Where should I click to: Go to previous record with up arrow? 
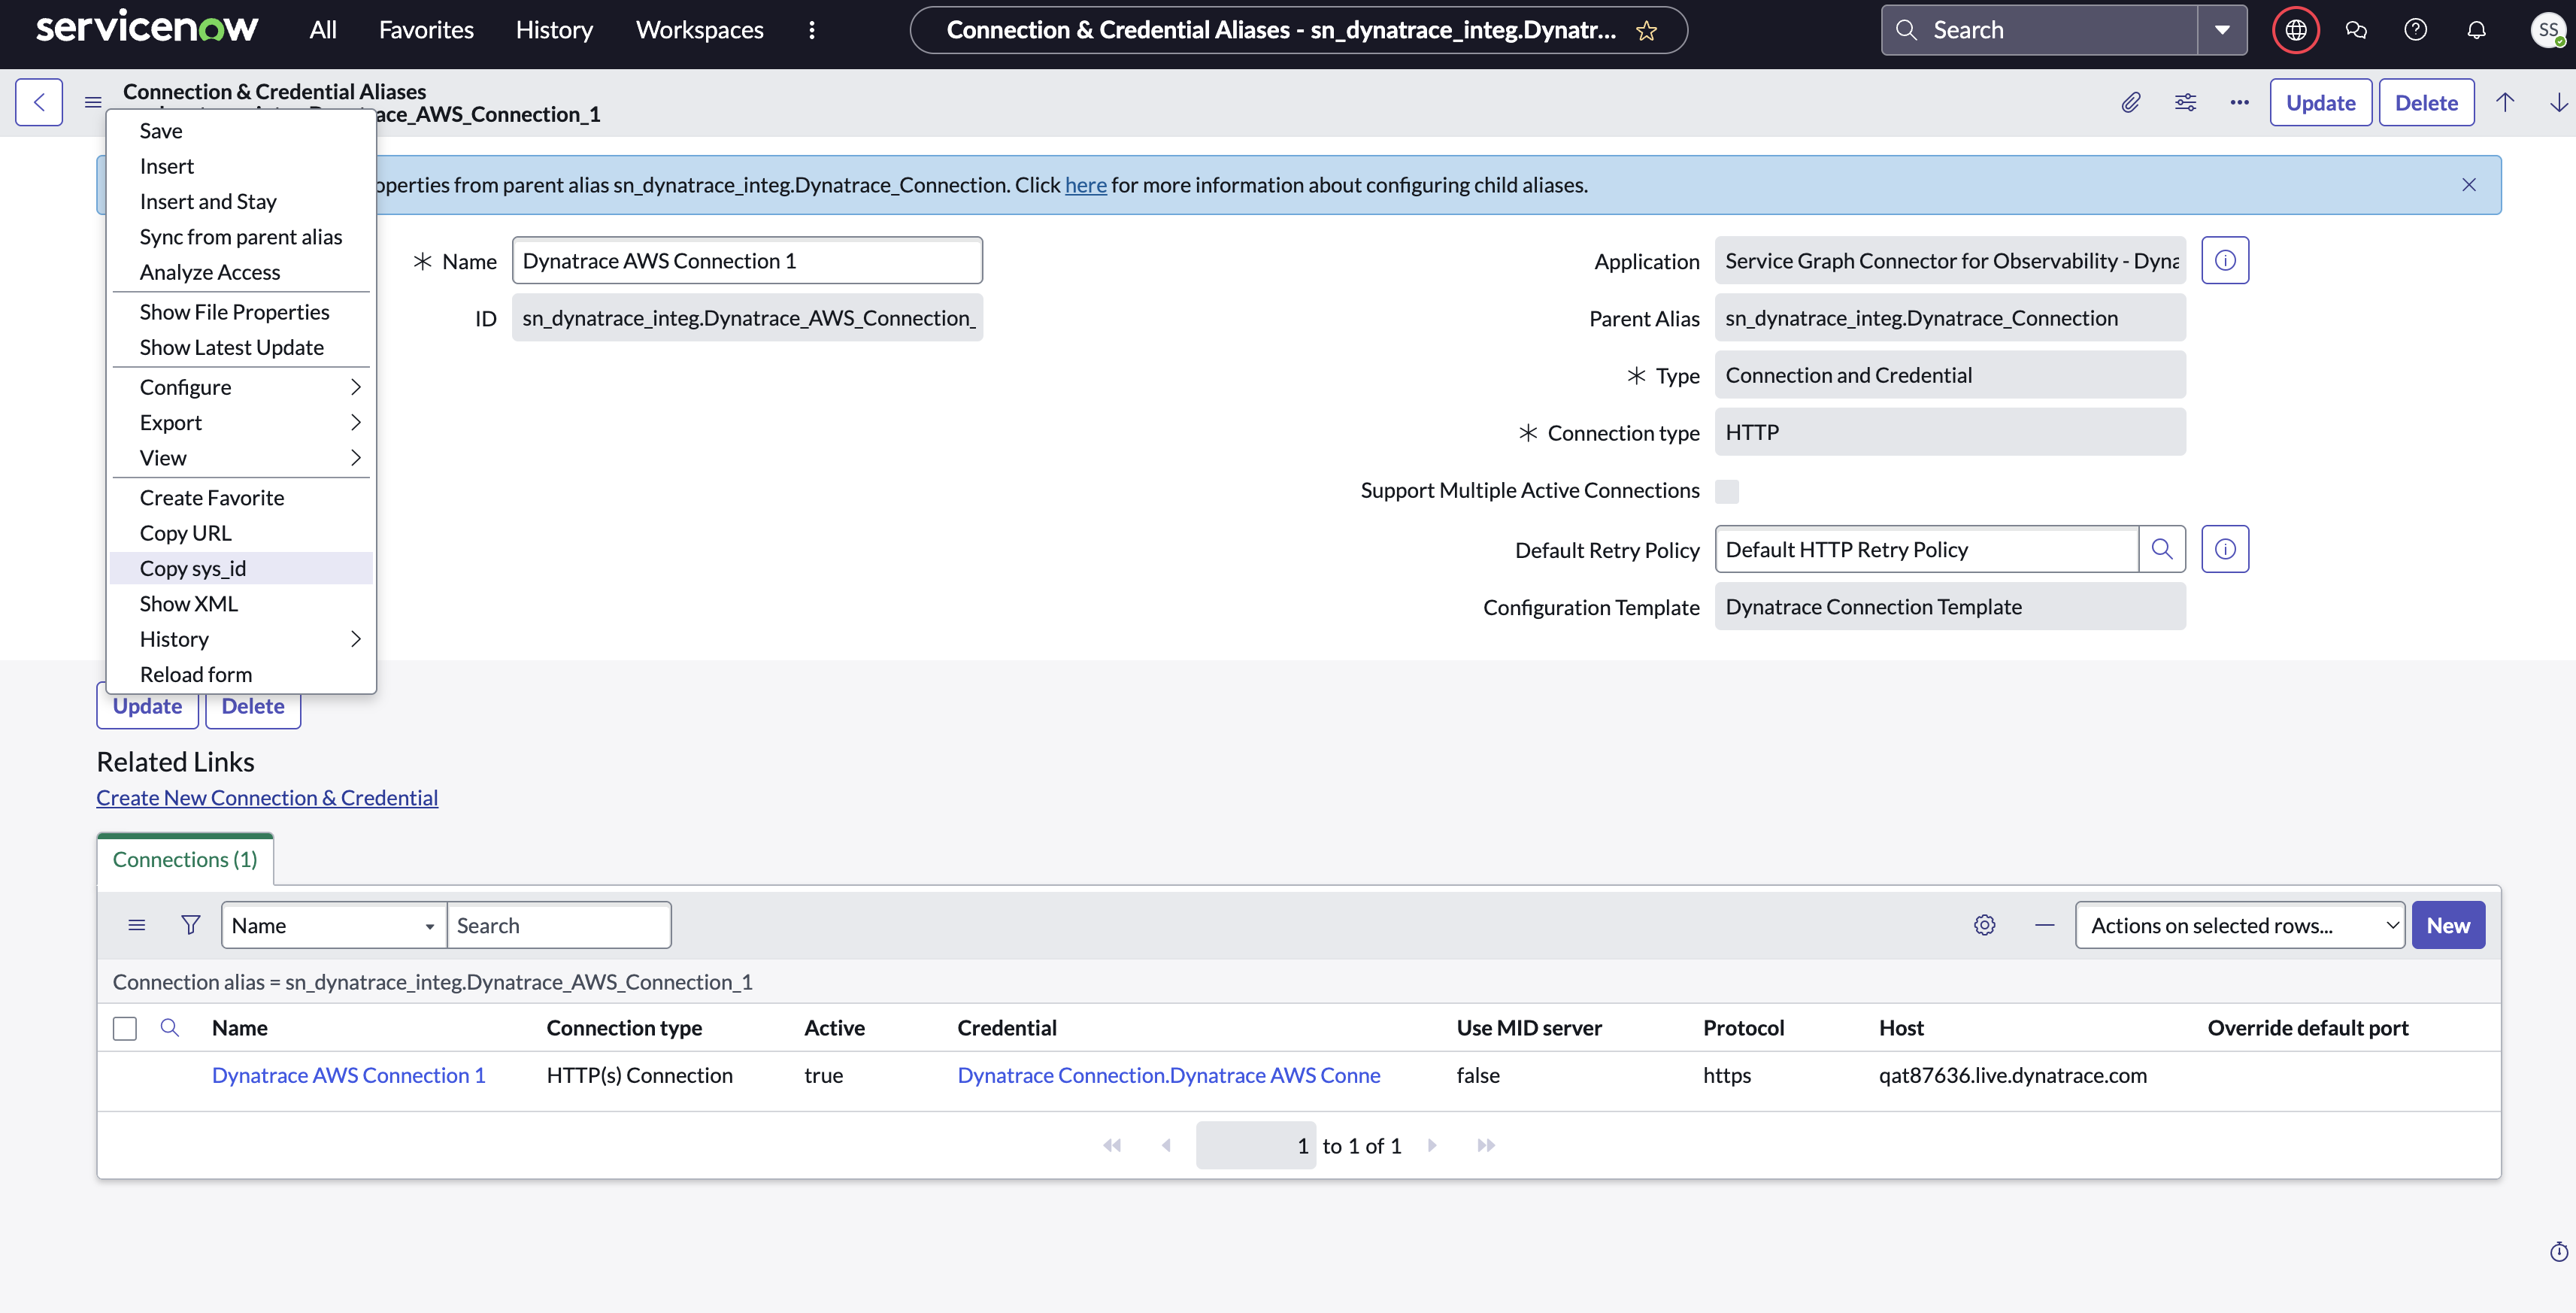coord(2505,102)
